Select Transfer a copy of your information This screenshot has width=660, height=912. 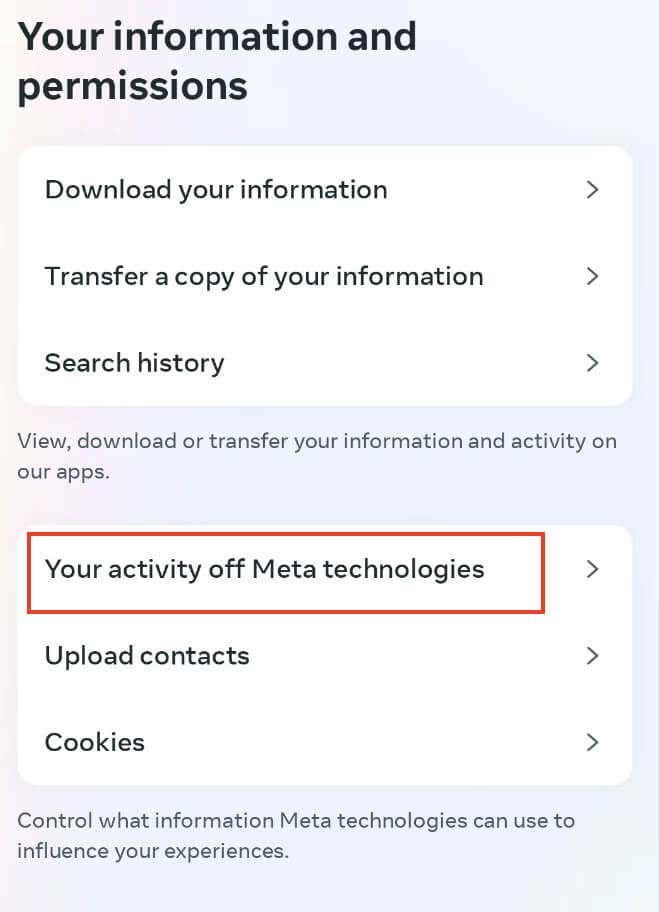click(263, 277)
